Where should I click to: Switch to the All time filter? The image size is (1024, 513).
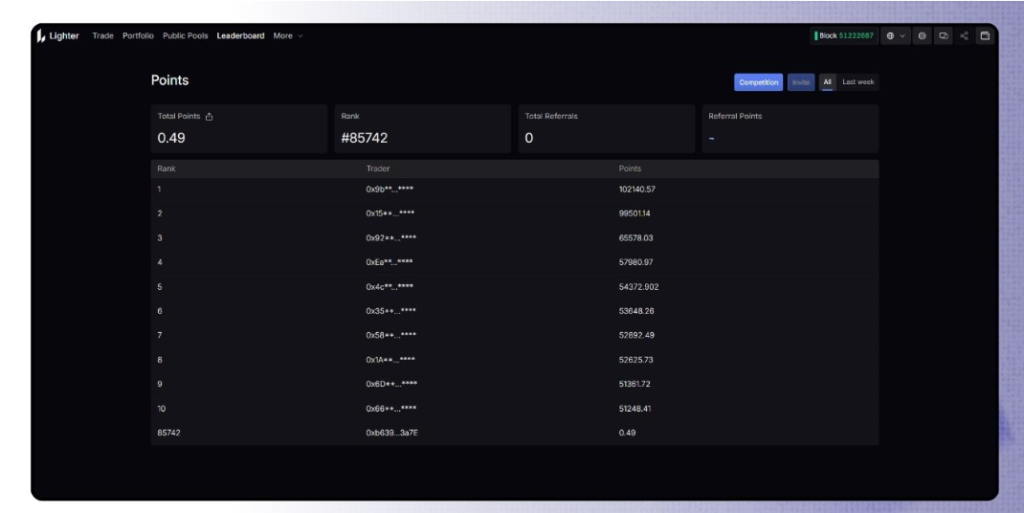click(x=827, y=82)
